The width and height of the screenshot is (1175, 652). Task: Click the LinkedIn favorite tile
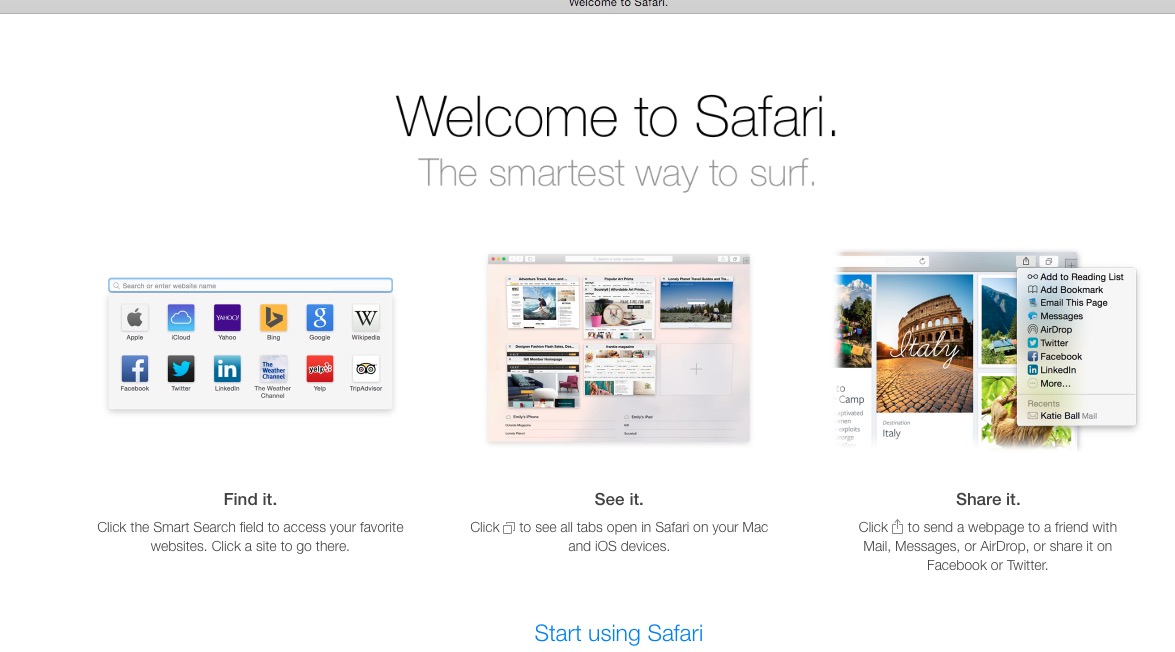click(x=227, y=369)
